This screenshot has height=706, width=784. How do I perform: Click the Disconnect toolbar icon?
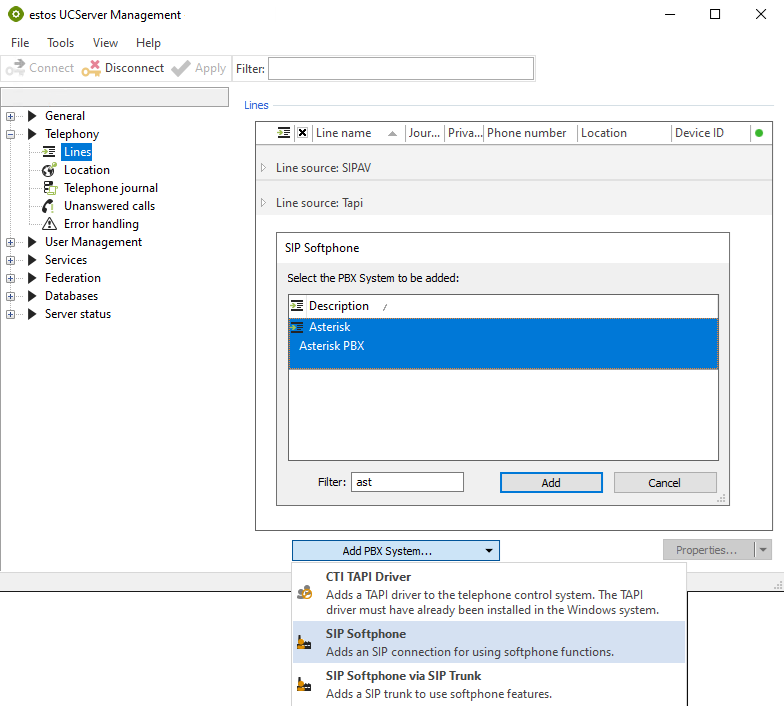tap(91, 68)
